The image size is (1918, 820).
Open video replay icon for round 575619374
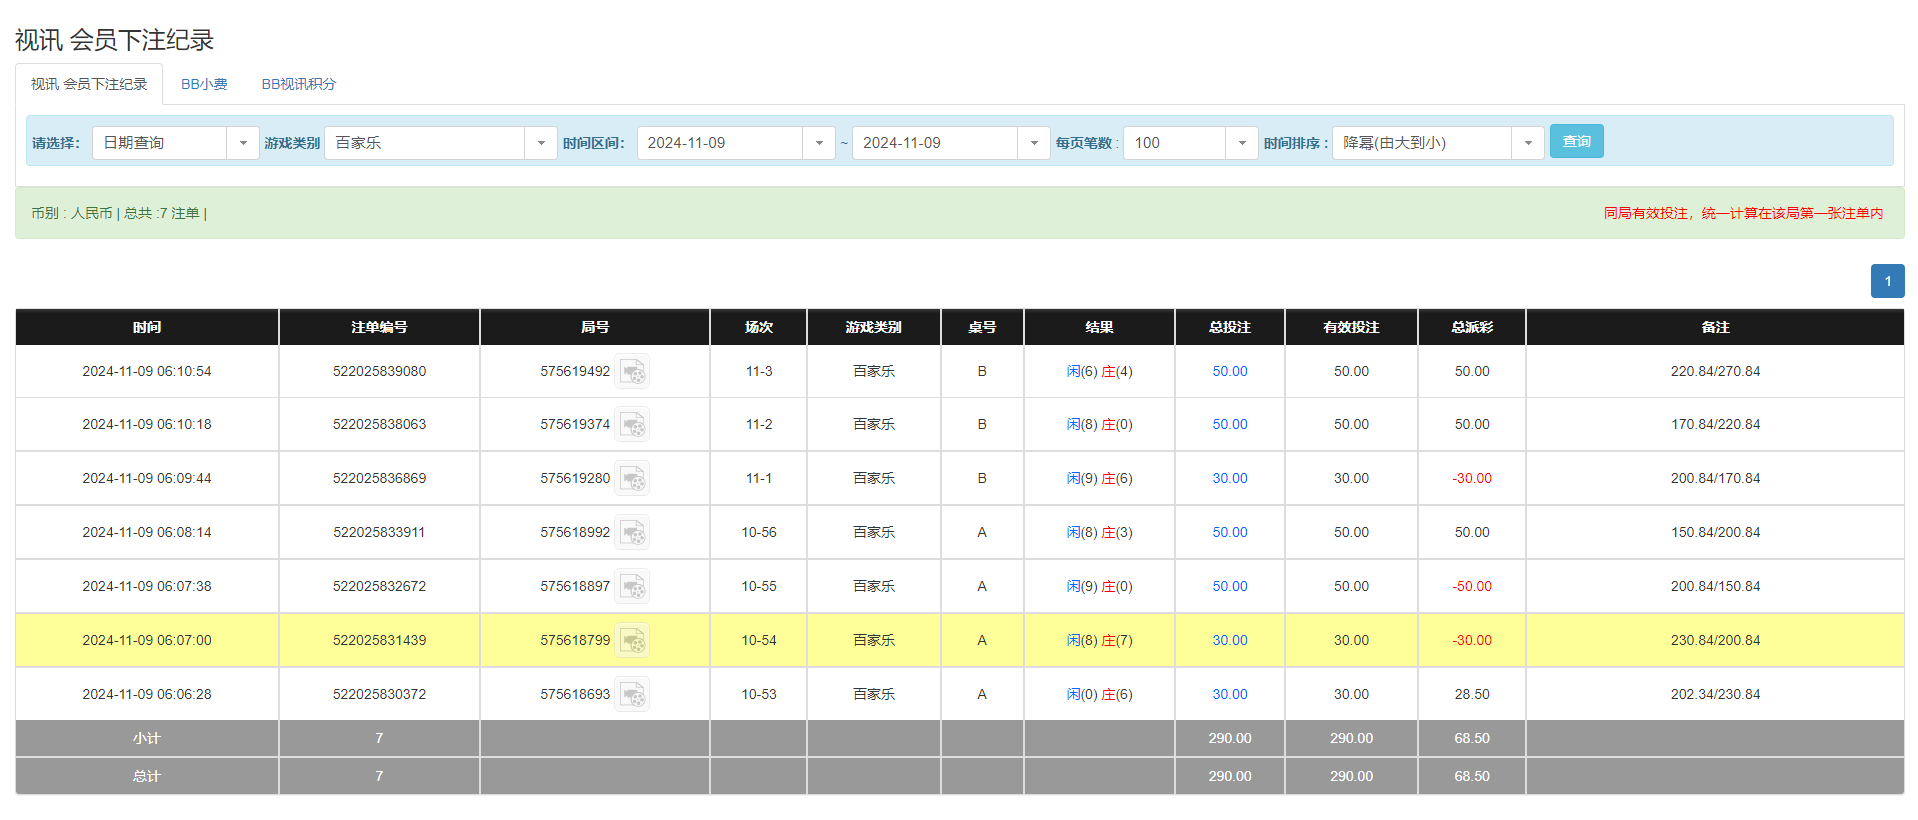632,425
